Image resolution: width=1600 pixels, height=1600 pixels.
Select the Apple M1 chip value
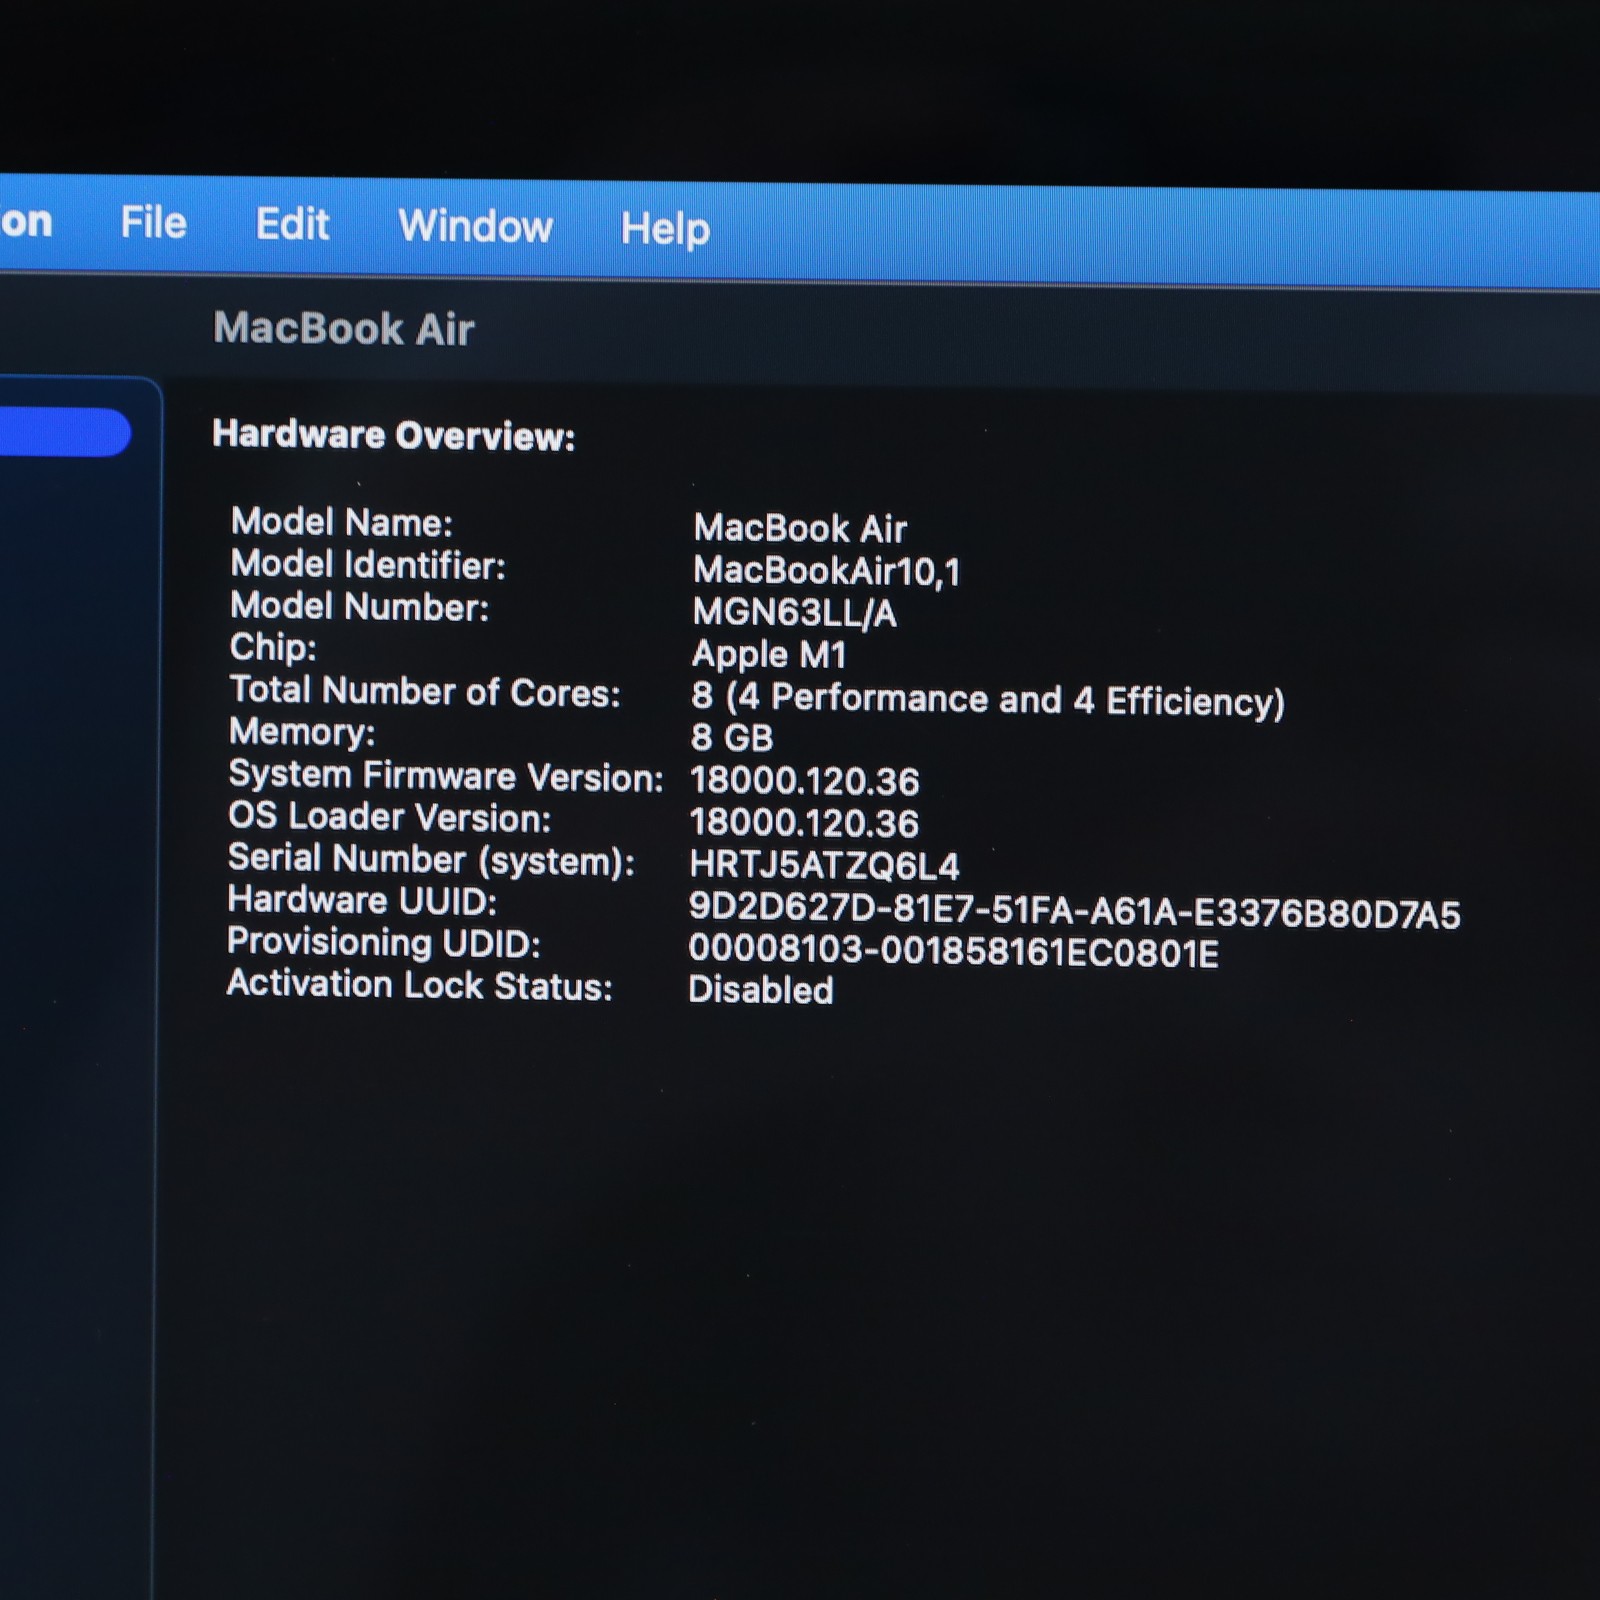(769, 655)
